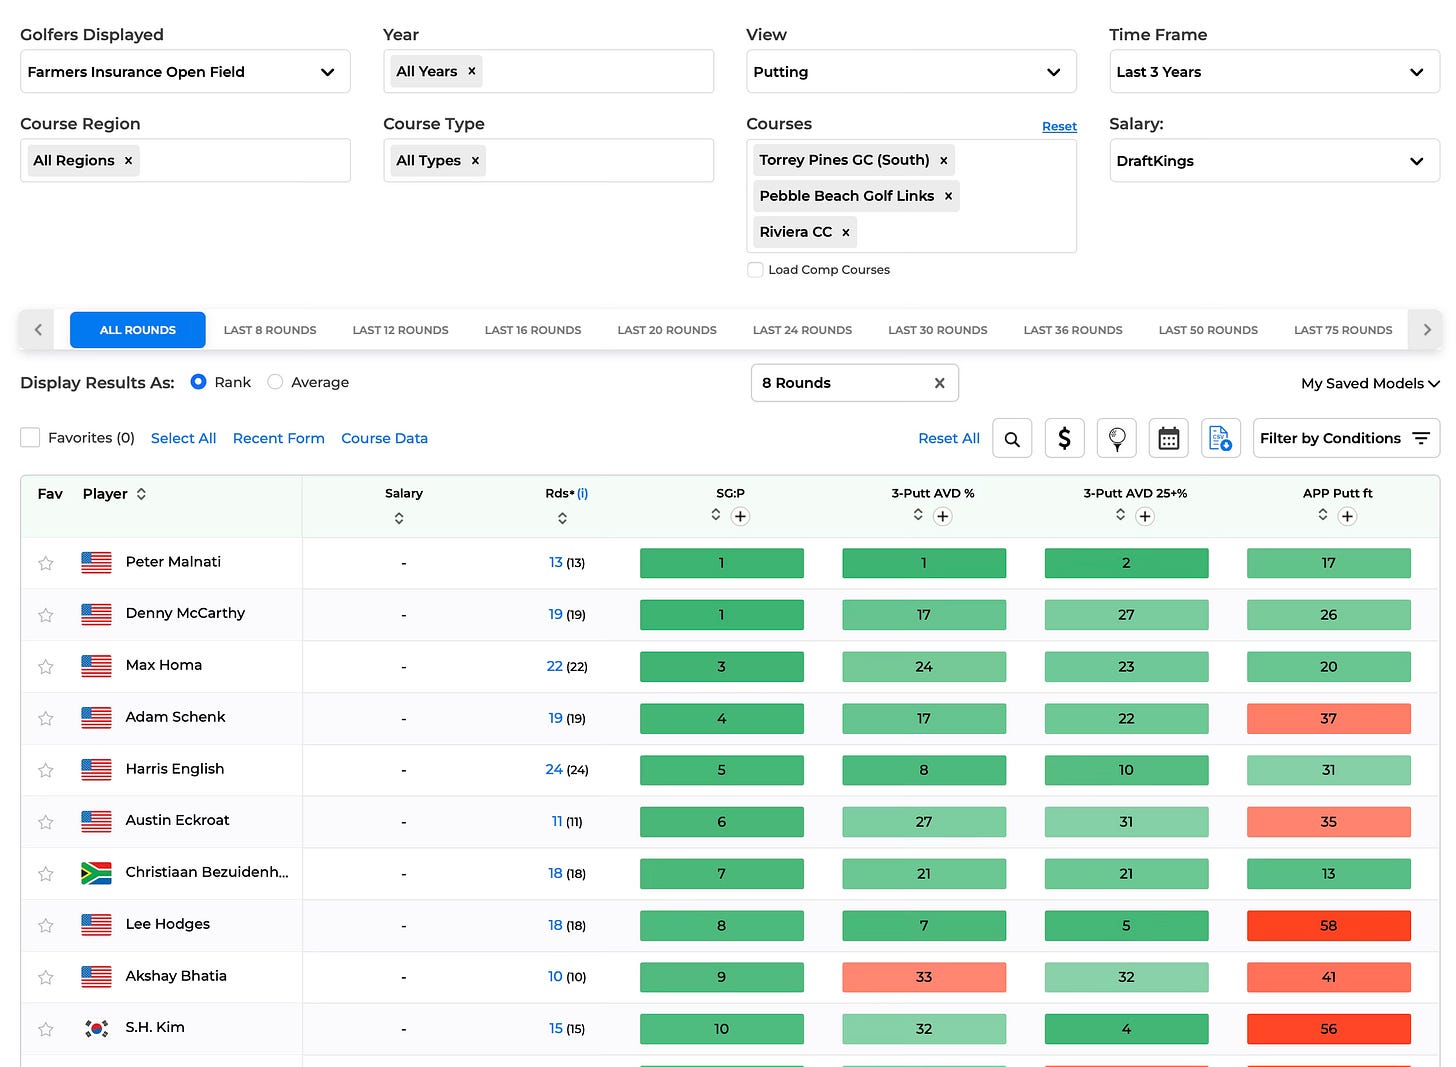The height and width of the screenshot is (1067, 1456).
Task: Open the calendar icon button
Action: [x=1168, y=438]
